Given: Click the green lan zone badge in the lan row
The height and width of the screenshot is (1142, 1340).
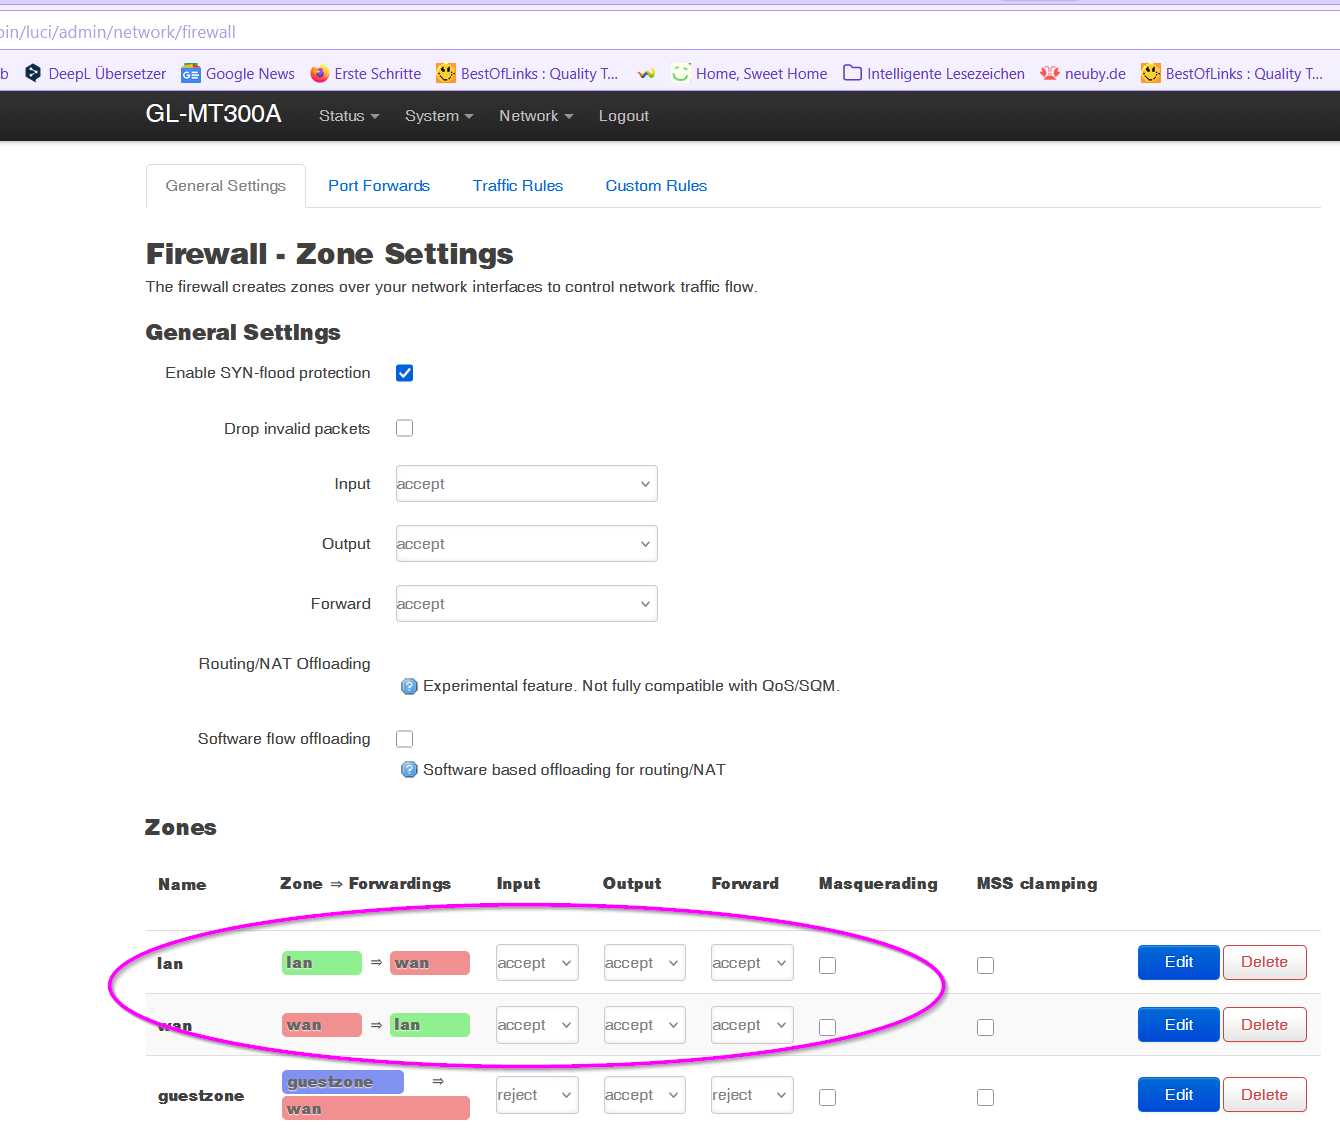Looking at the screenshot, I should coord(321,963).
